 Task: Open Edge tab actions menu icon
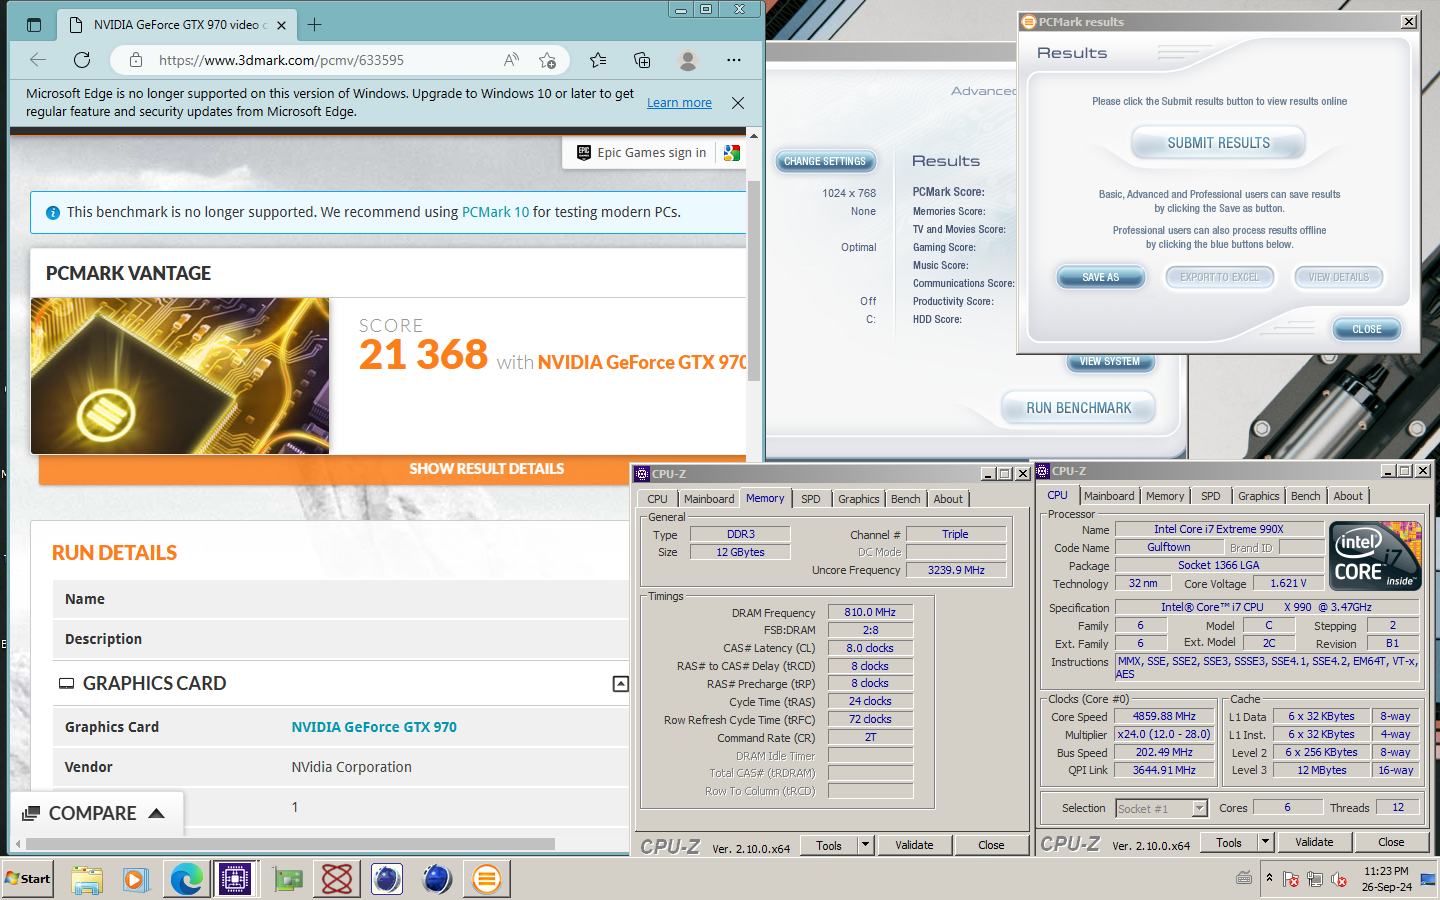pyautogui.click(x=34, y=25)
